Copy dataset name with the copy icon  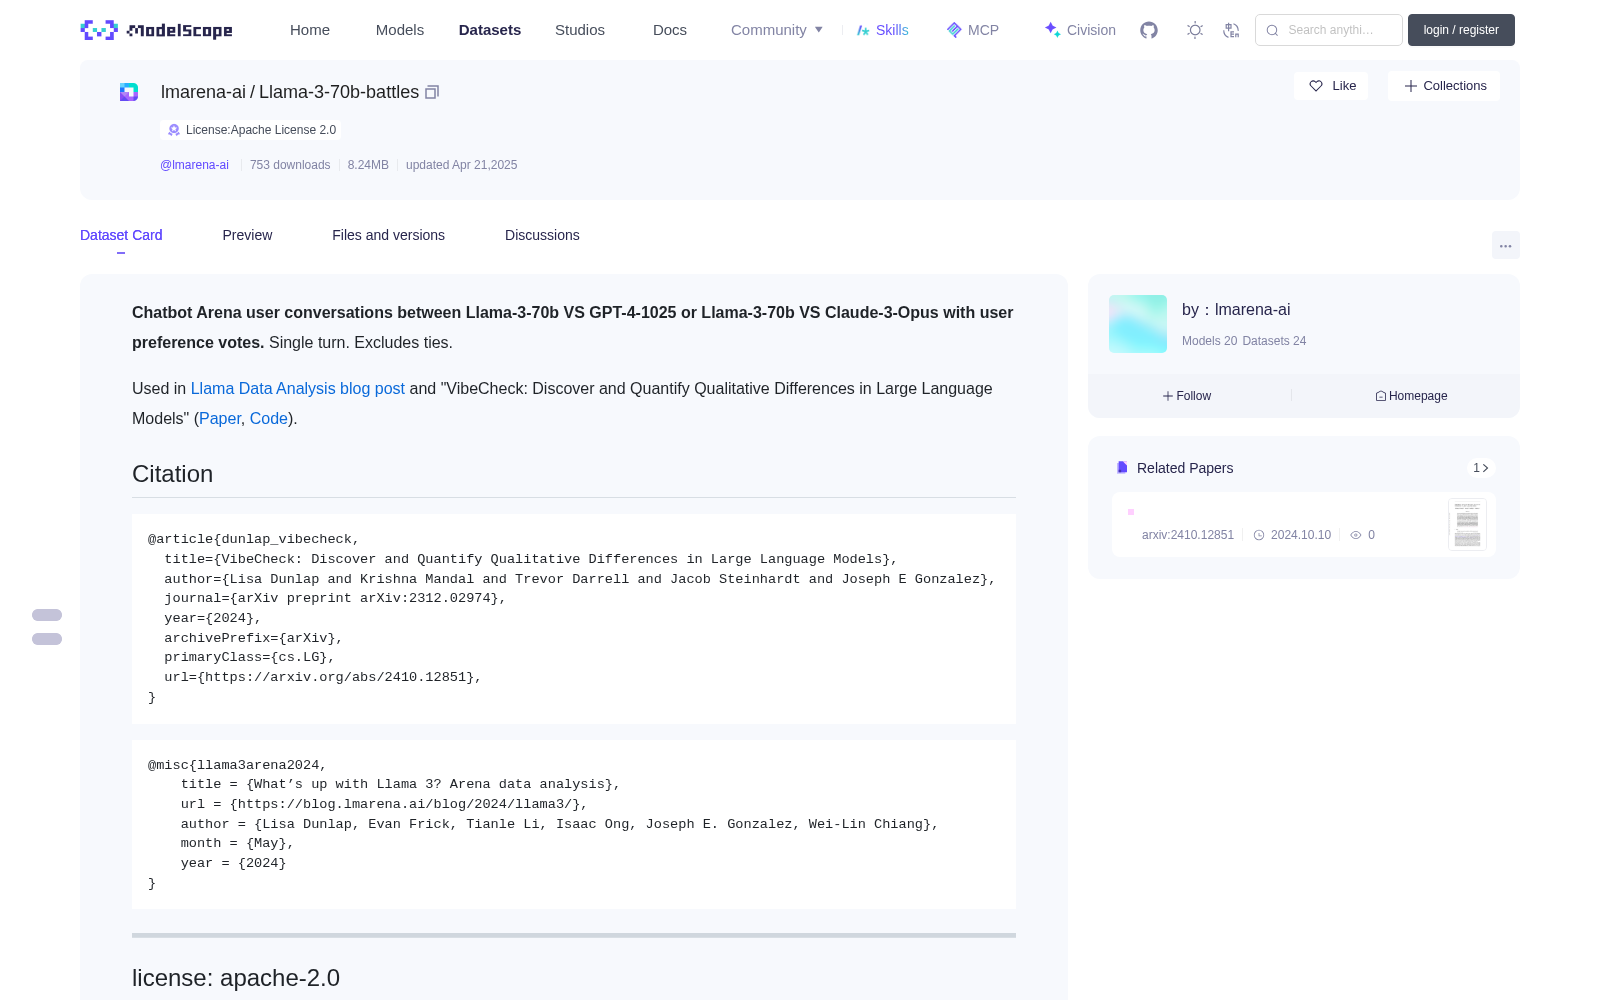432,92
